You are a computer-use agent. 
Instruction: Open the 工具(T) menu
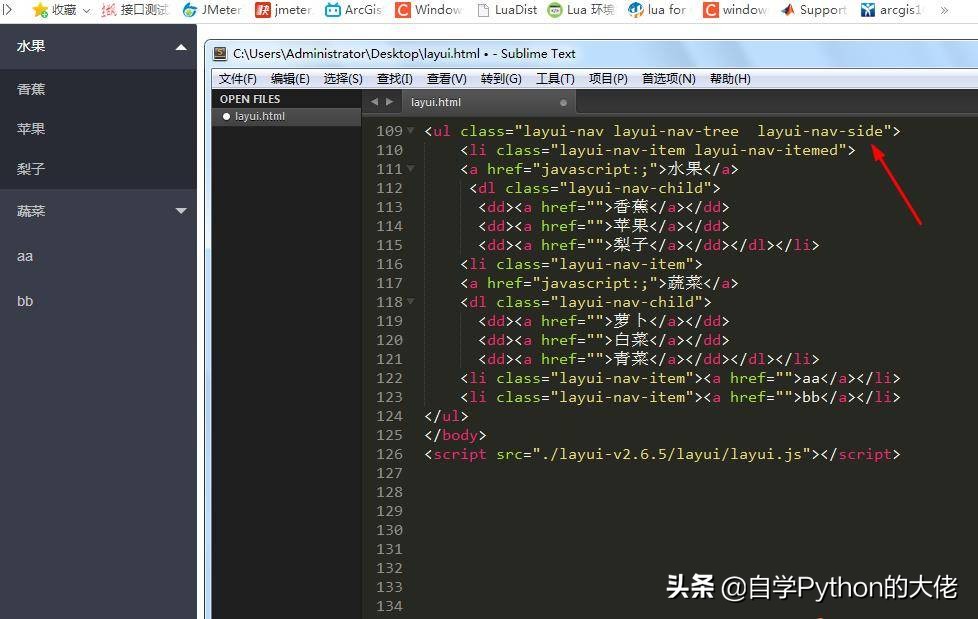(555, 79)
